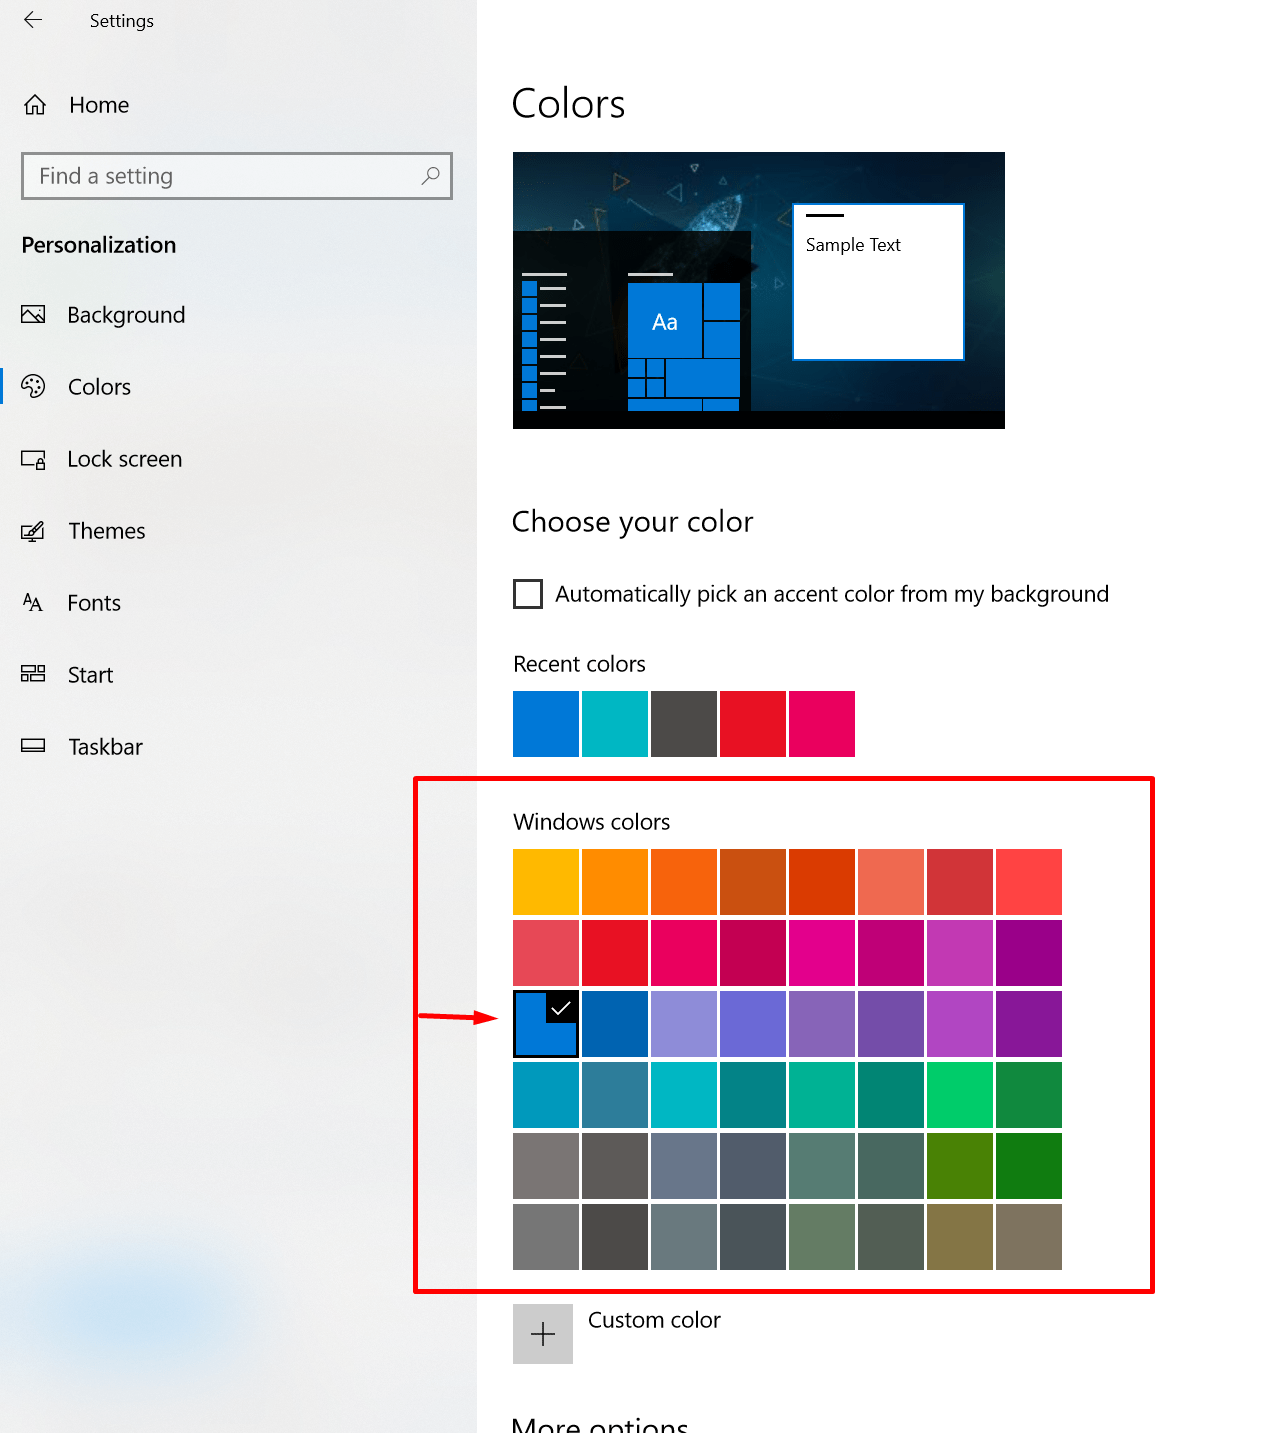
Task: Click the Sample Text preview window
Action: (x=877, y=281)
